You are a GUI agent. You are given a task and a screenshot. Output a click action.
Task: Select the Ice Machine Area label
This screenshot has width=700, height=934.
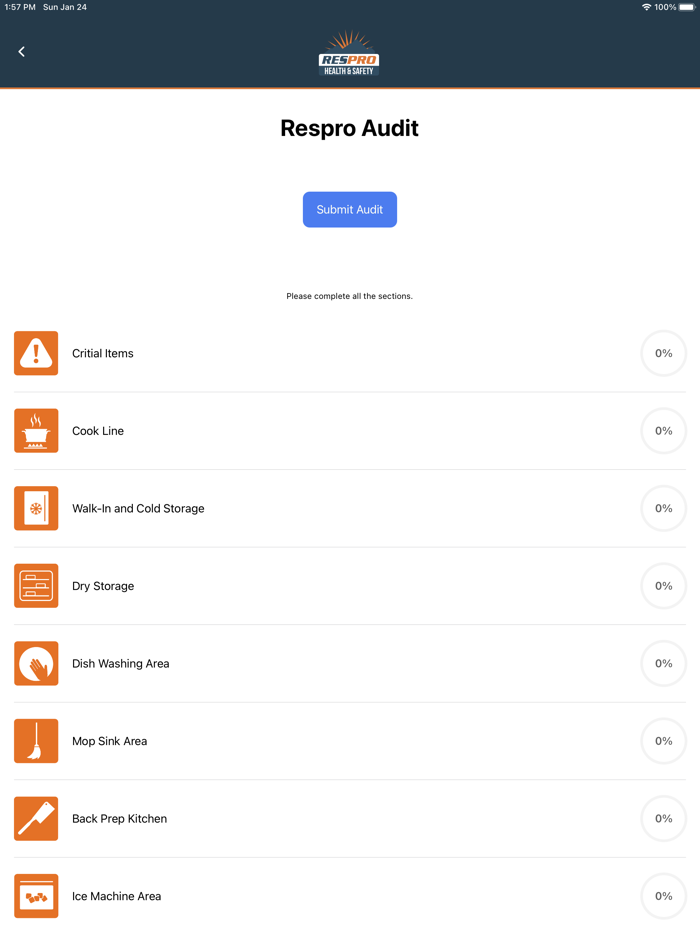point(116,896)
